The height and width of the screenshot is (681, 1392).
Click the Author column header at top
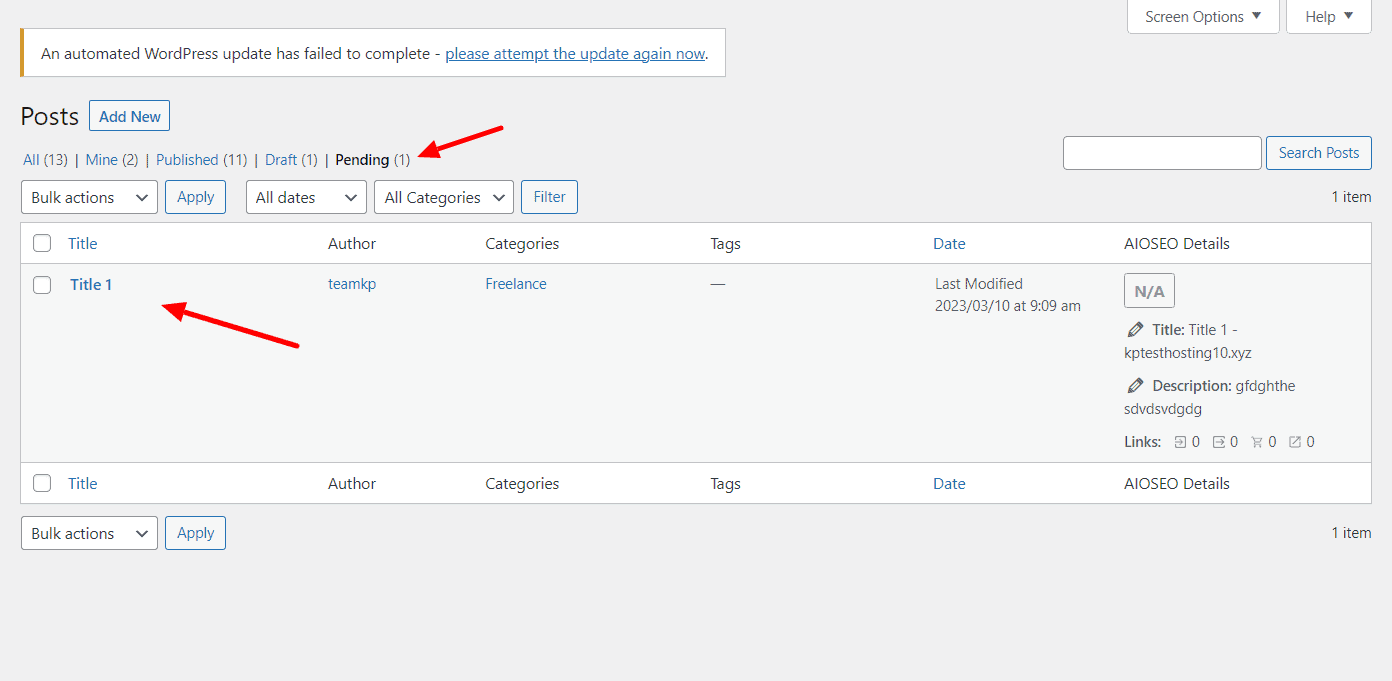click(352, 243)
